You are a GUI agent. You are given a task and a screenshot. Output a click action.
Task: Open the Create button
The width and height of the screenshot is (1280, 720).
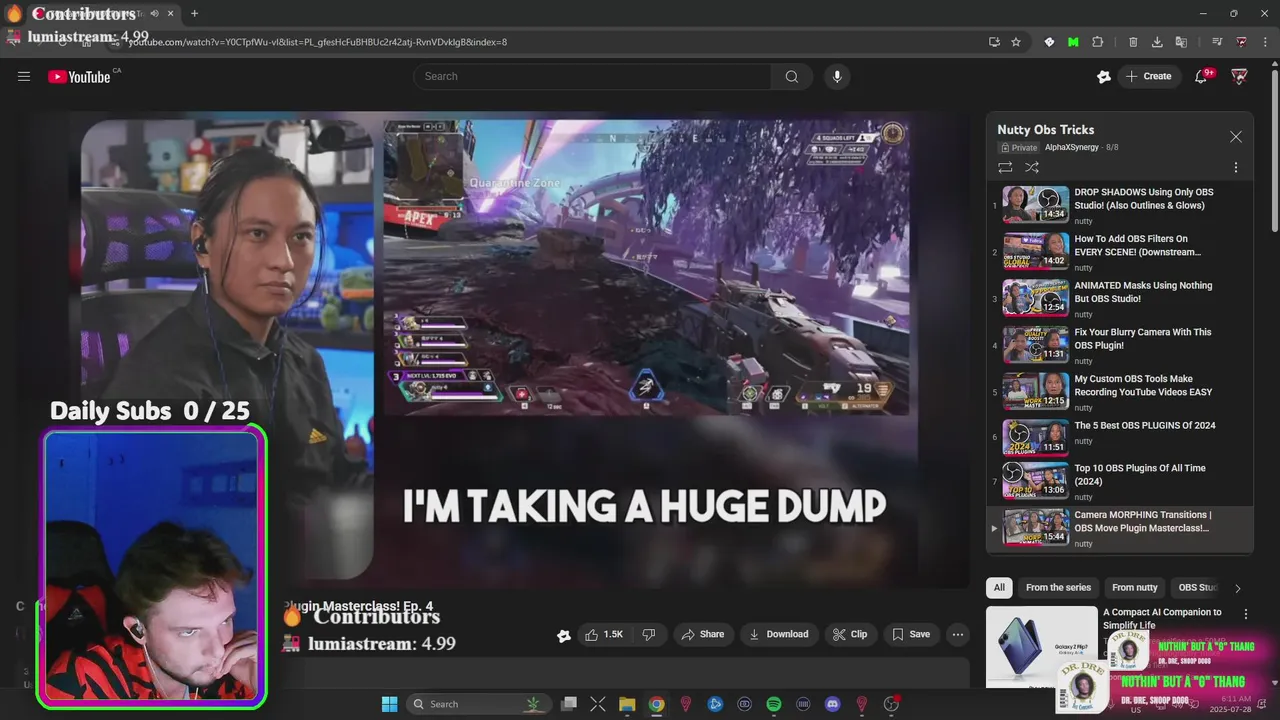(1148, 76)
